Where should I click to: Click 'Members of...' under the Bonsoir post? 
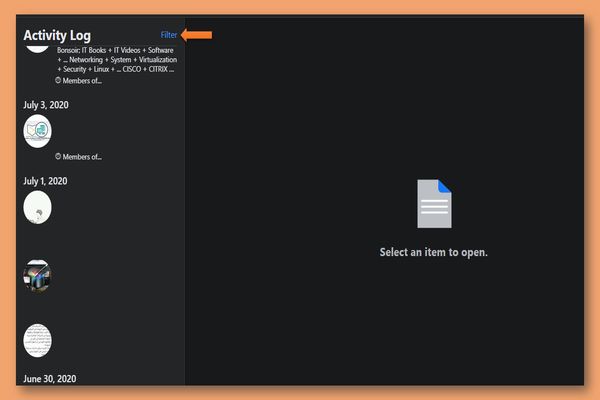click(x=82, y=81)
